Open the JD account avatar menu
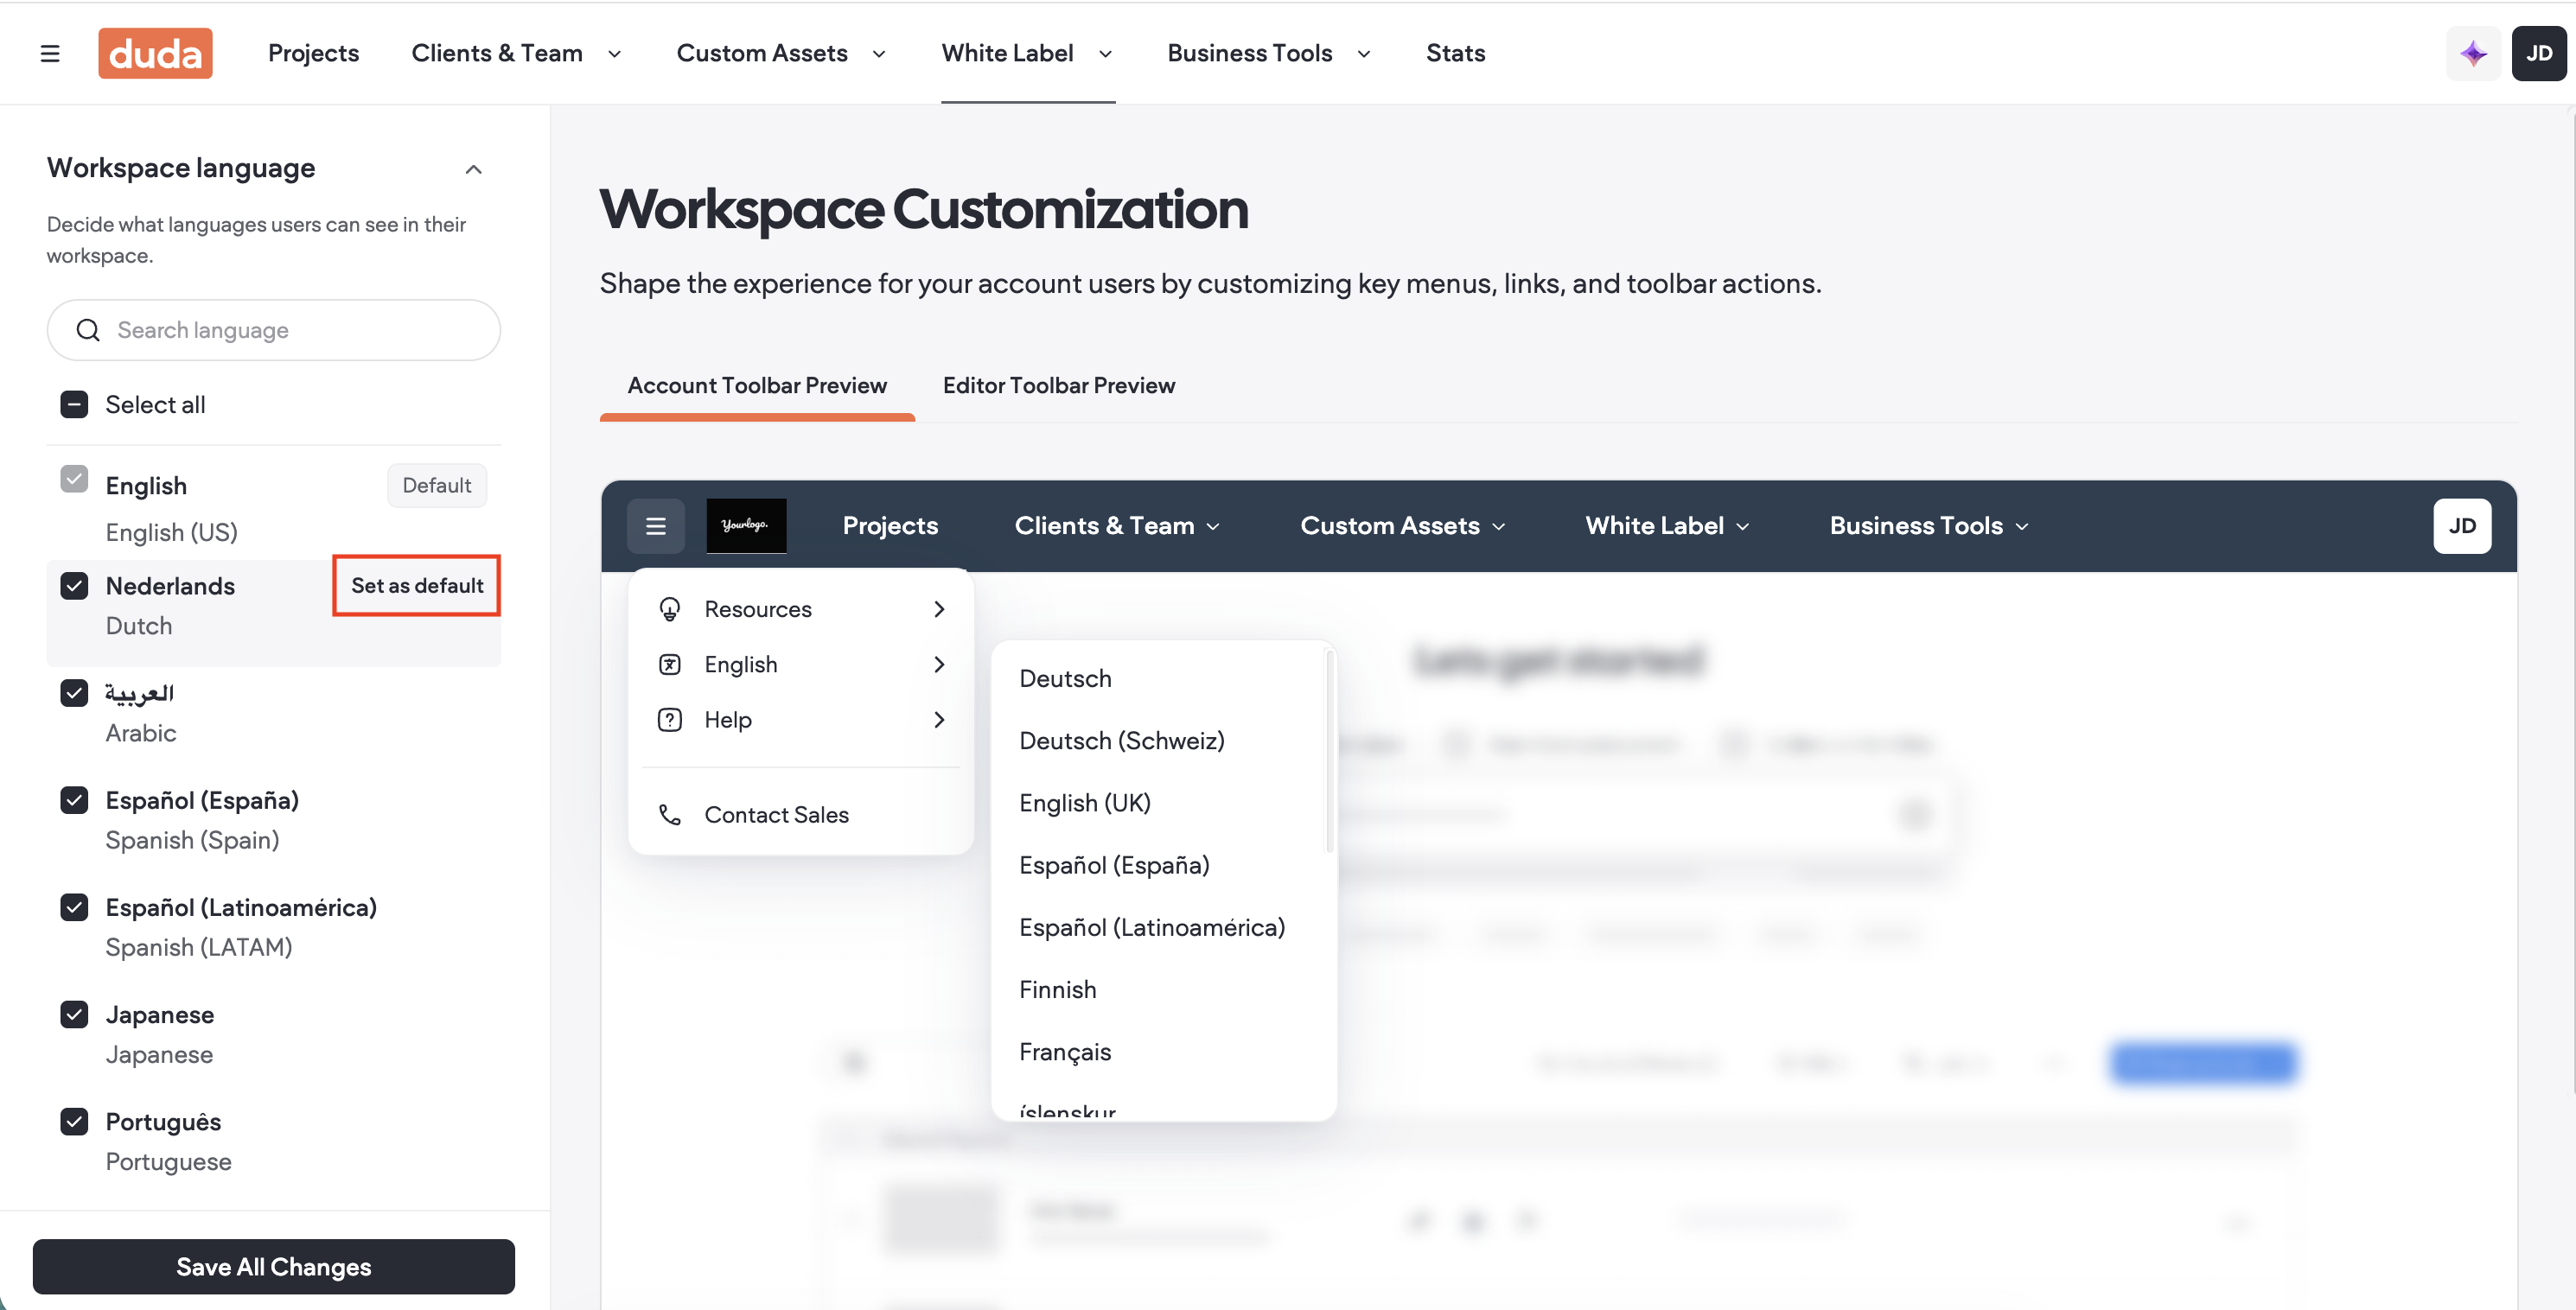 click(2539, 53)
